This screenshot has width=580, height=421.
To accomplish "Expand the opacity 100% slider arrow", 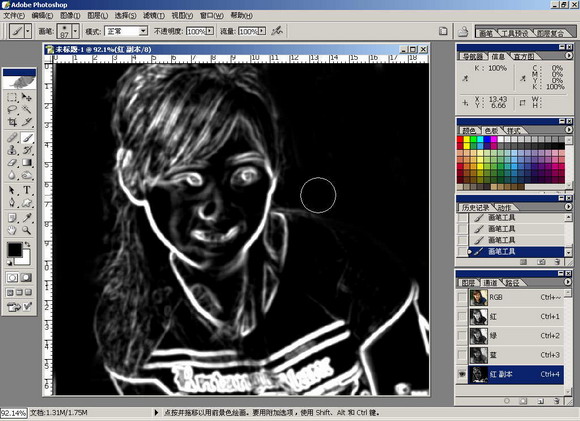I will point(210,31).
